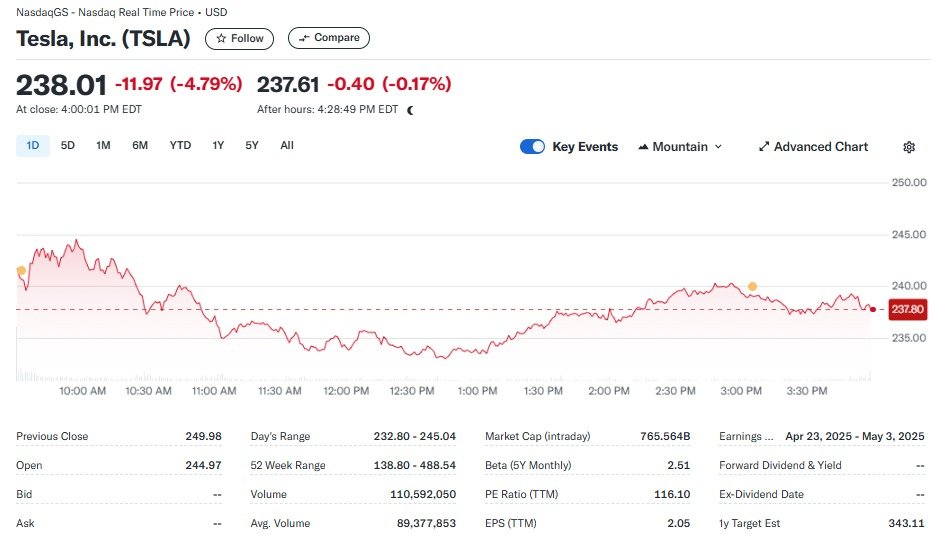
Task: Click the star Follow button
Action: click(239, 38)
